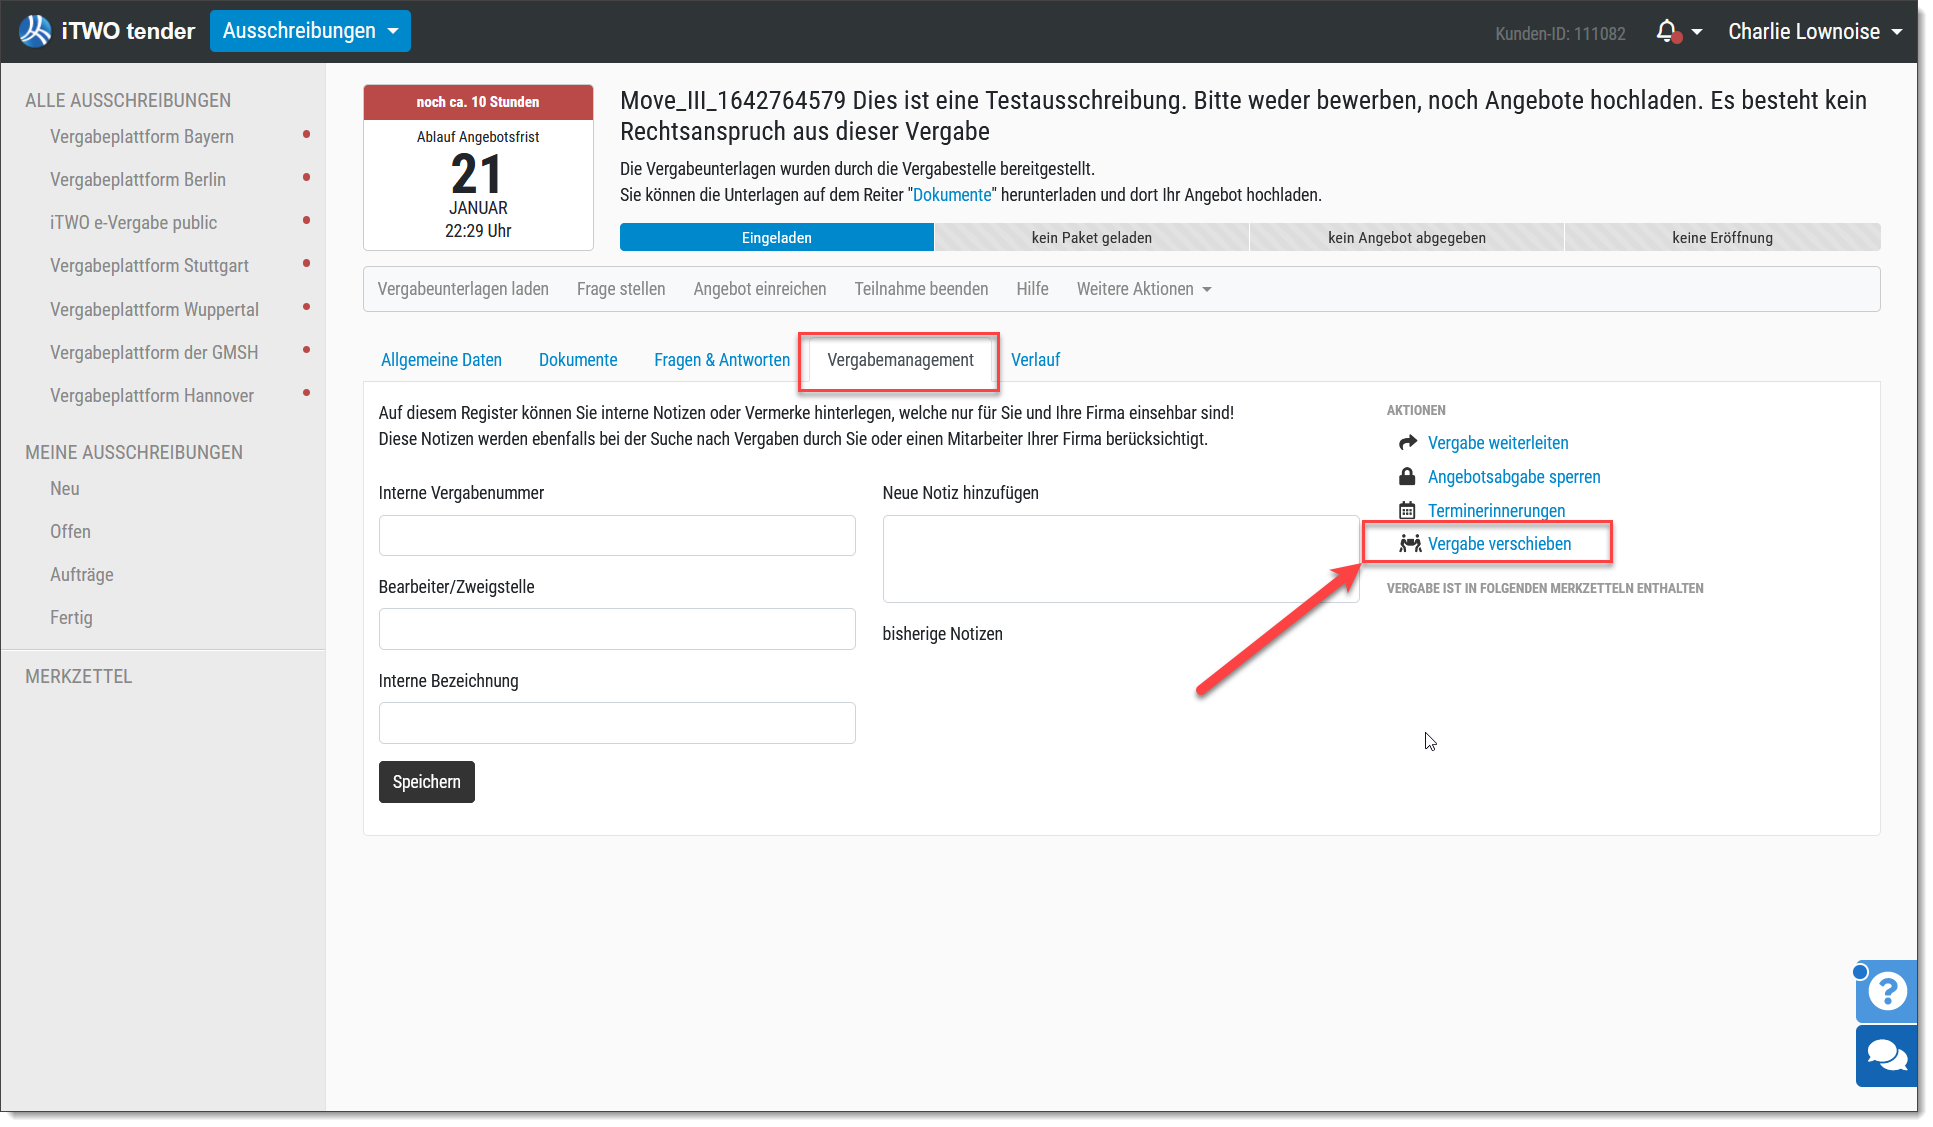Expand the Weitere Aktionen menu

point(1144,289)
